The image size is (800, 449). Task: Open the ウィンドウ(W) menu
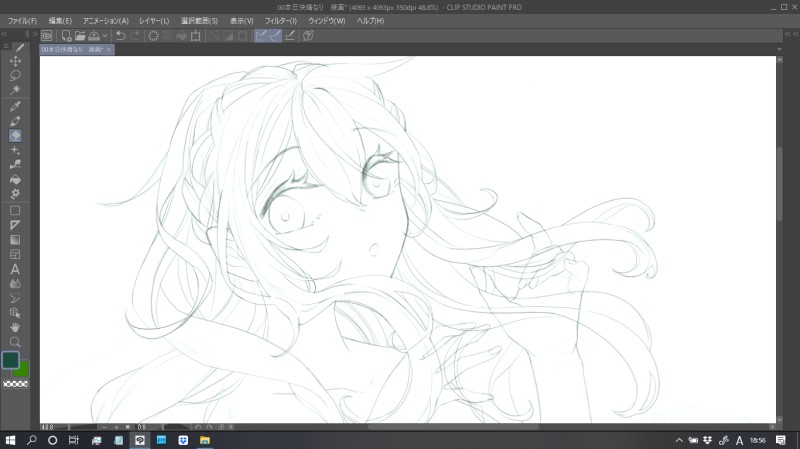(x=327, y=21)
